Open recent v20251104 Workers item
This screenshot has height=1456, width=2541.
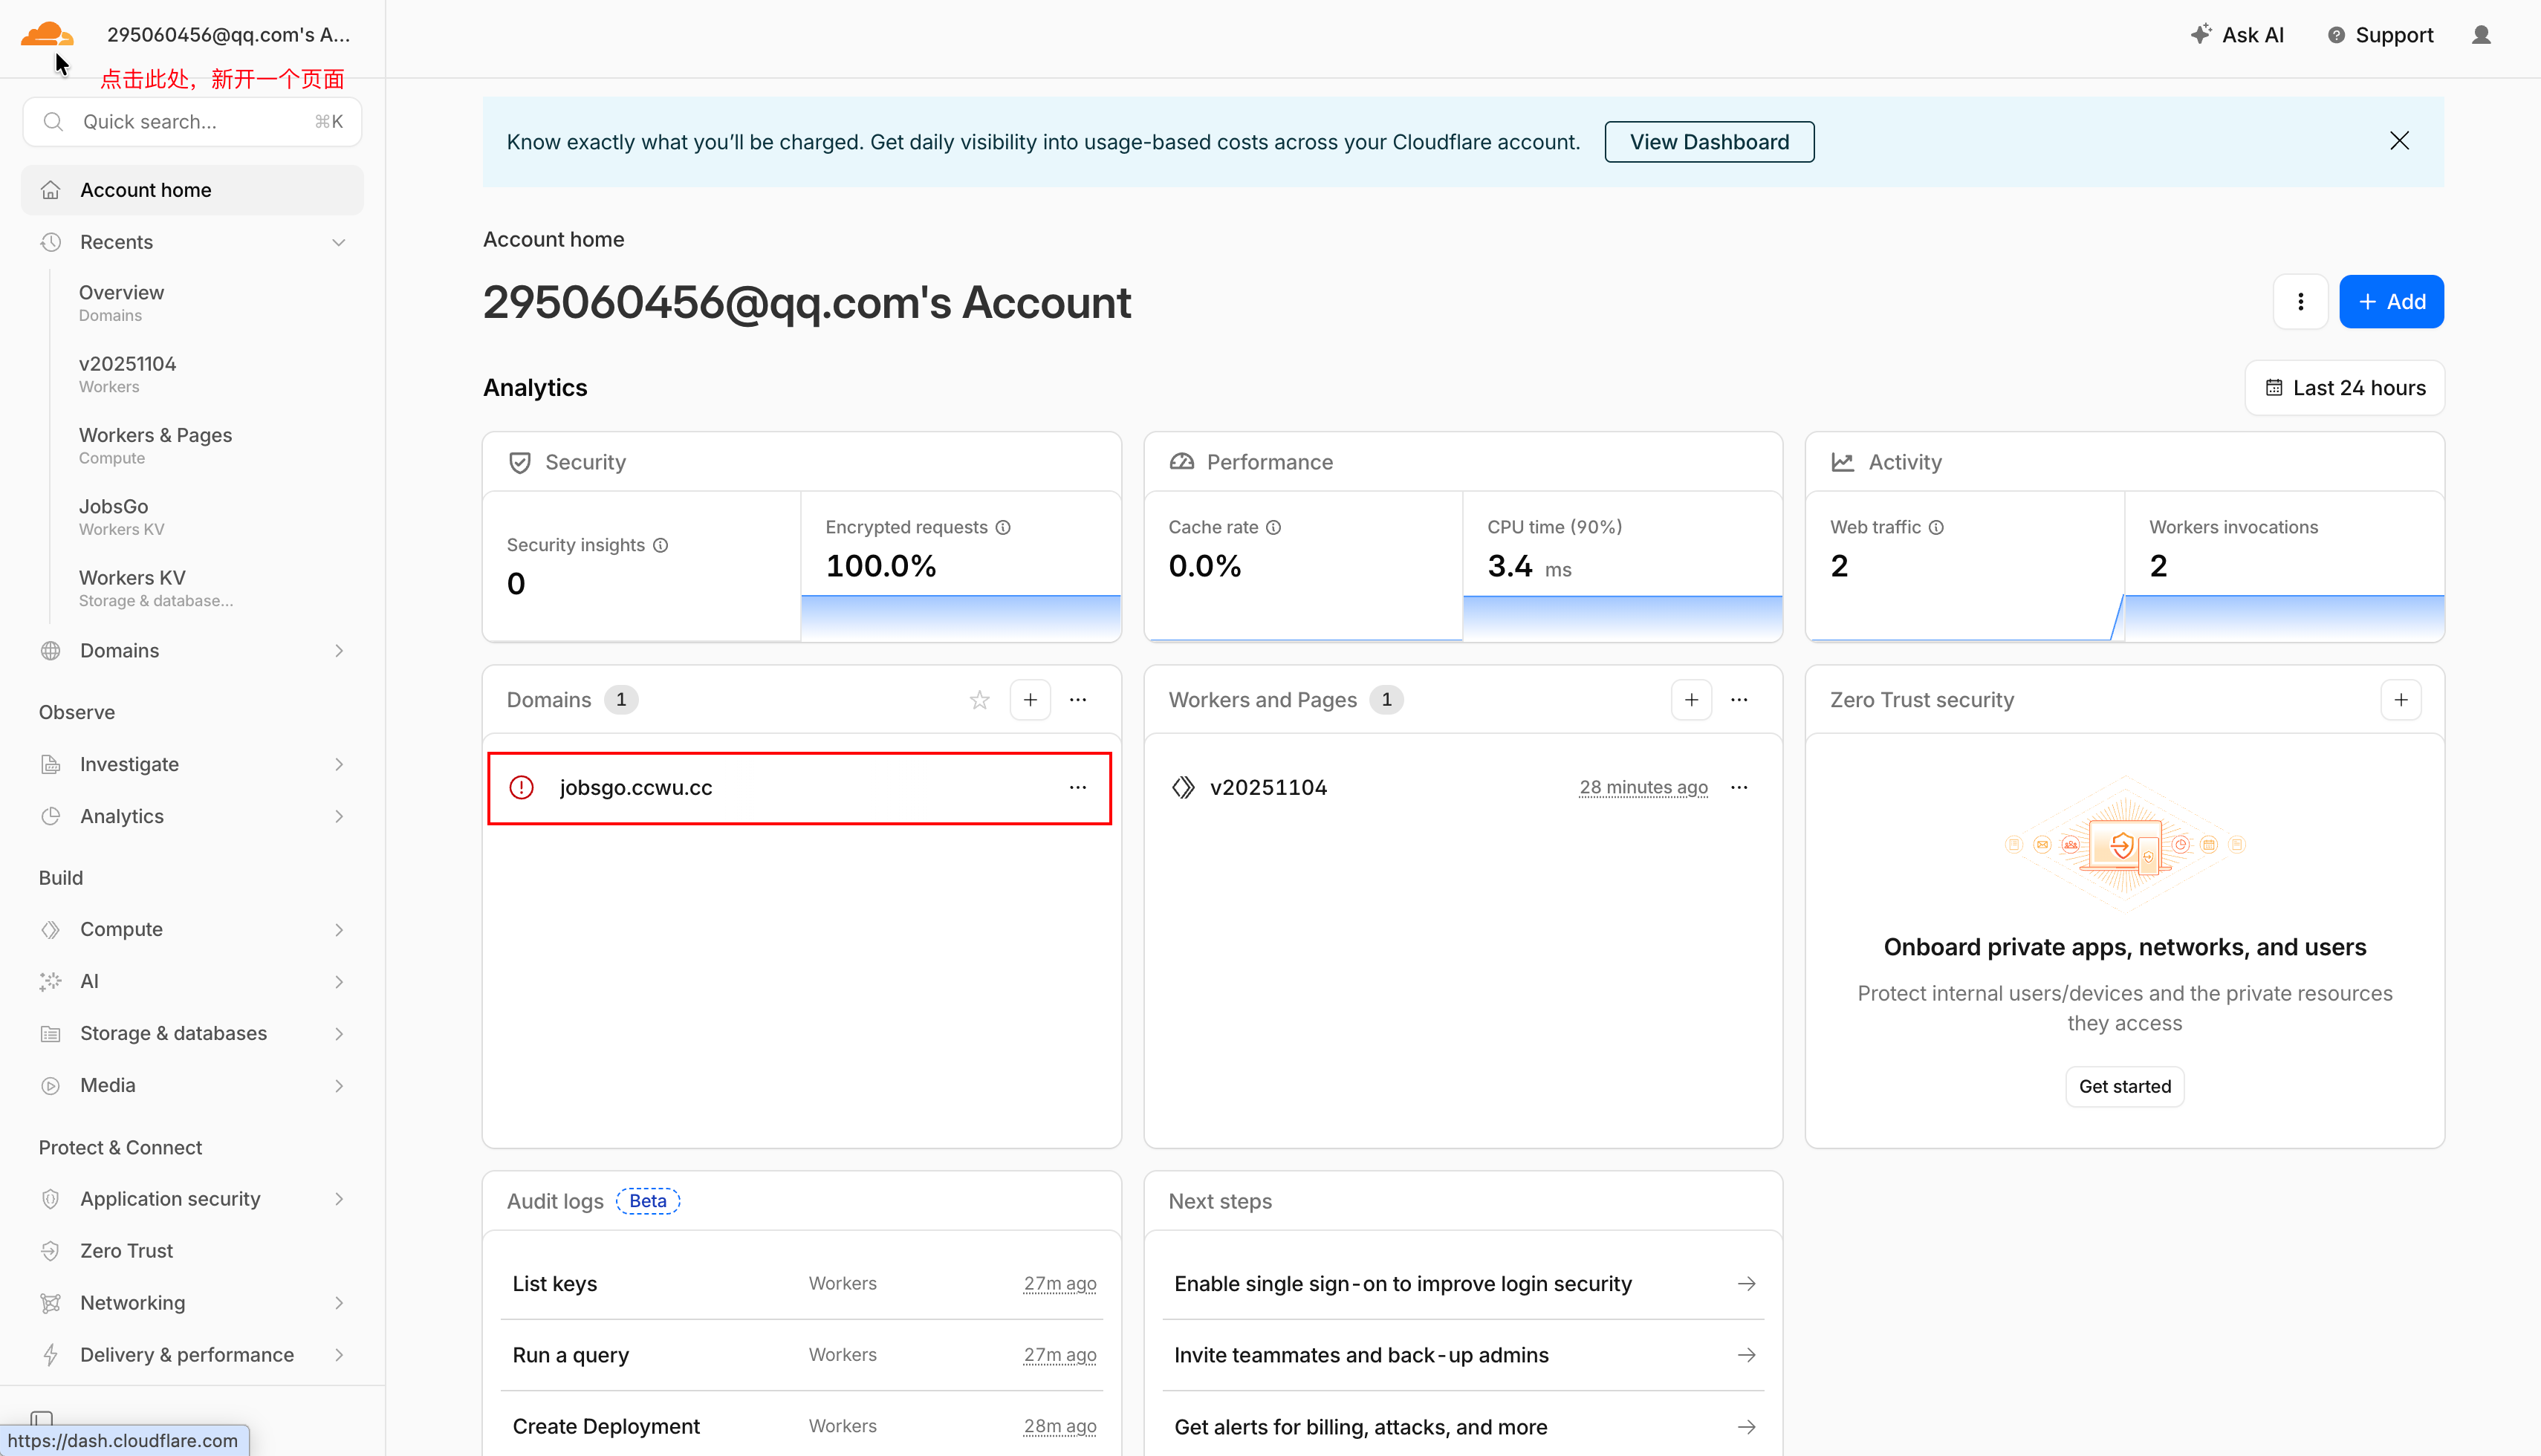(x=127, y=374)
